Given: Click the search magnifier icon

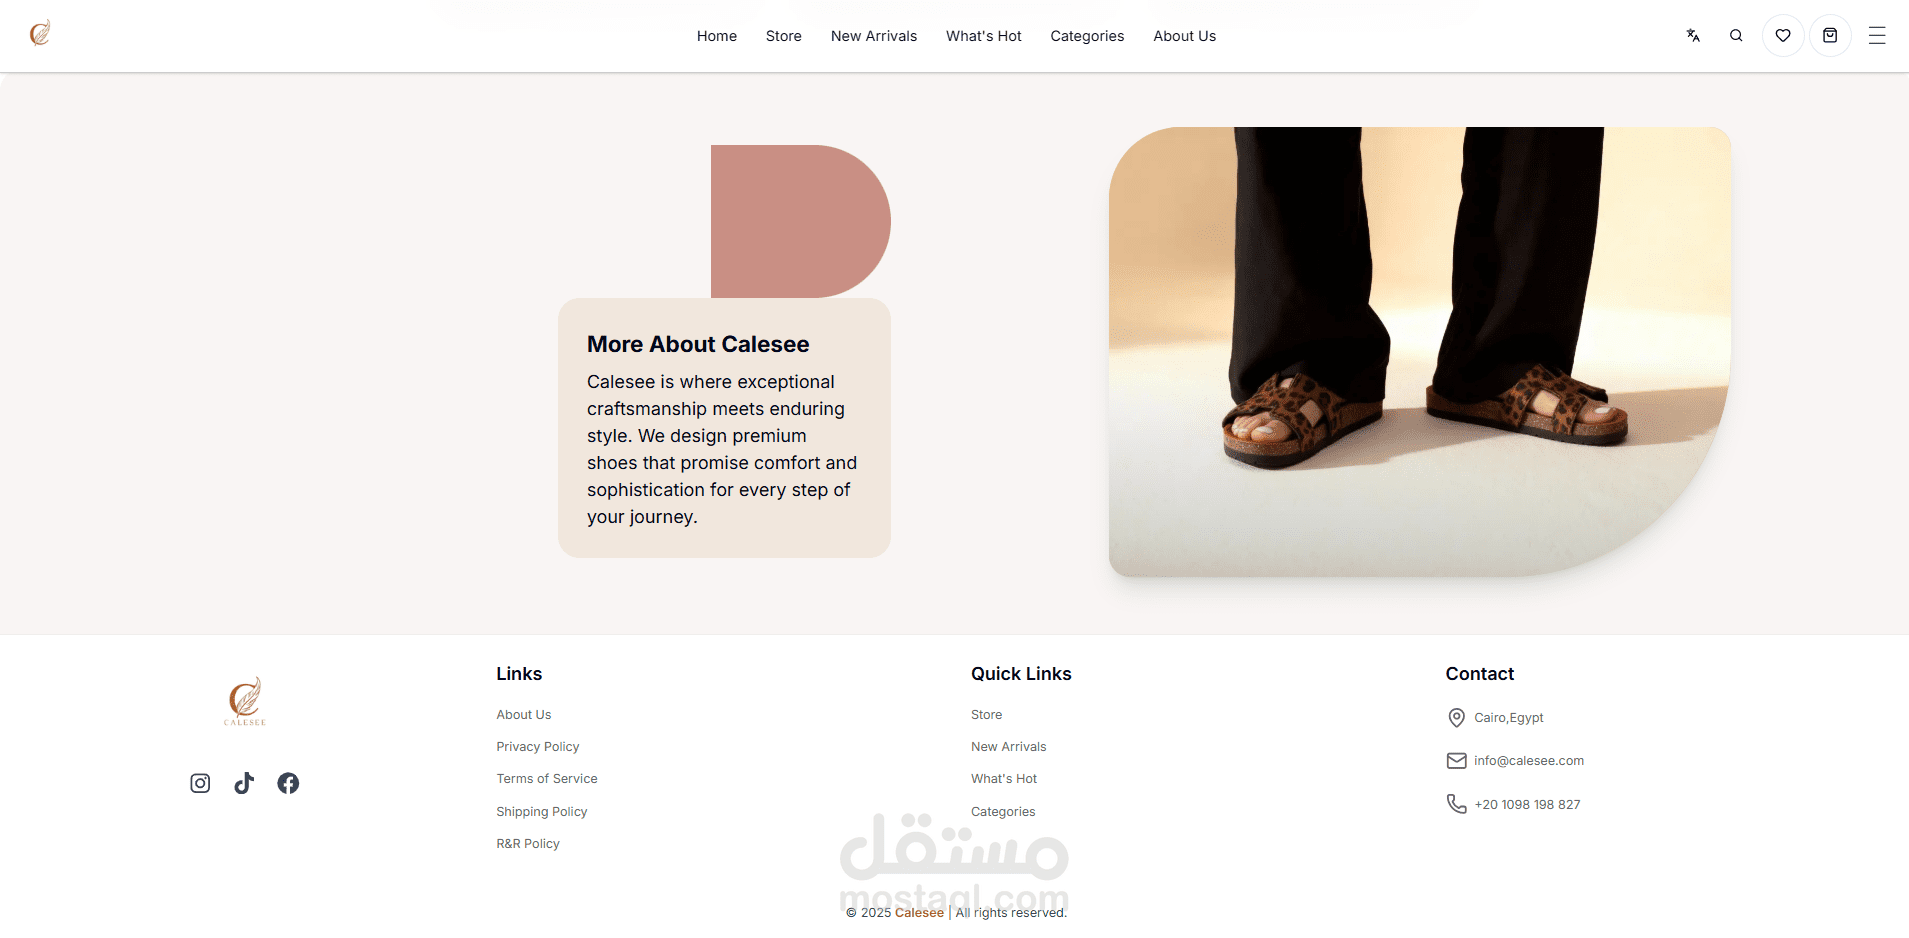Looking at the screenshot, I should pyautogui.click(x=1736, y=36).
